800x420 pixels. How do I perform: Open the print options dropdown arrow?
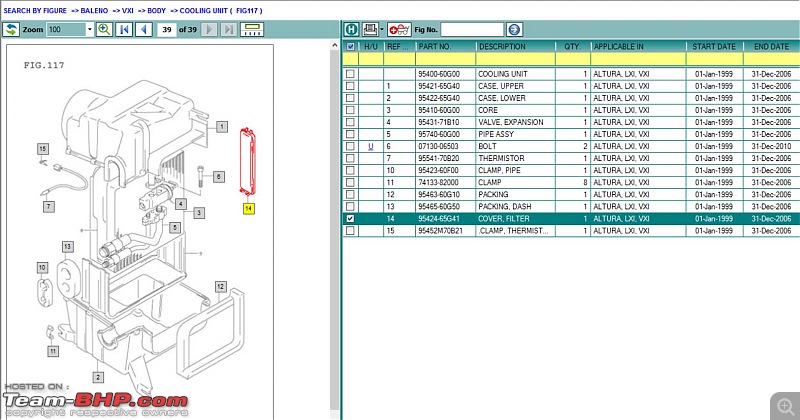pyautogui.click(x=382, y=29)
